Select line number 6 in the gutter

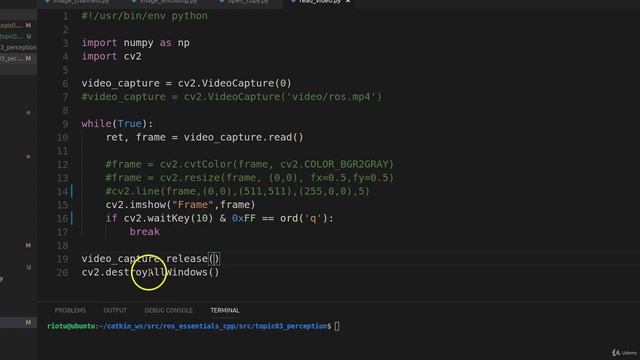65,83
